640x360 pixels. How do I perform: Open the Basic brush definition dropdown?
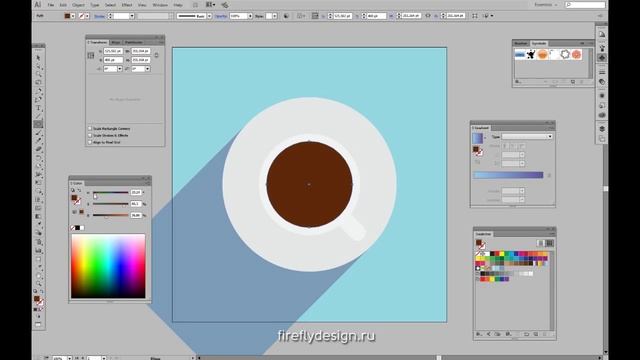pyautogui.click(x=209, y=16)
